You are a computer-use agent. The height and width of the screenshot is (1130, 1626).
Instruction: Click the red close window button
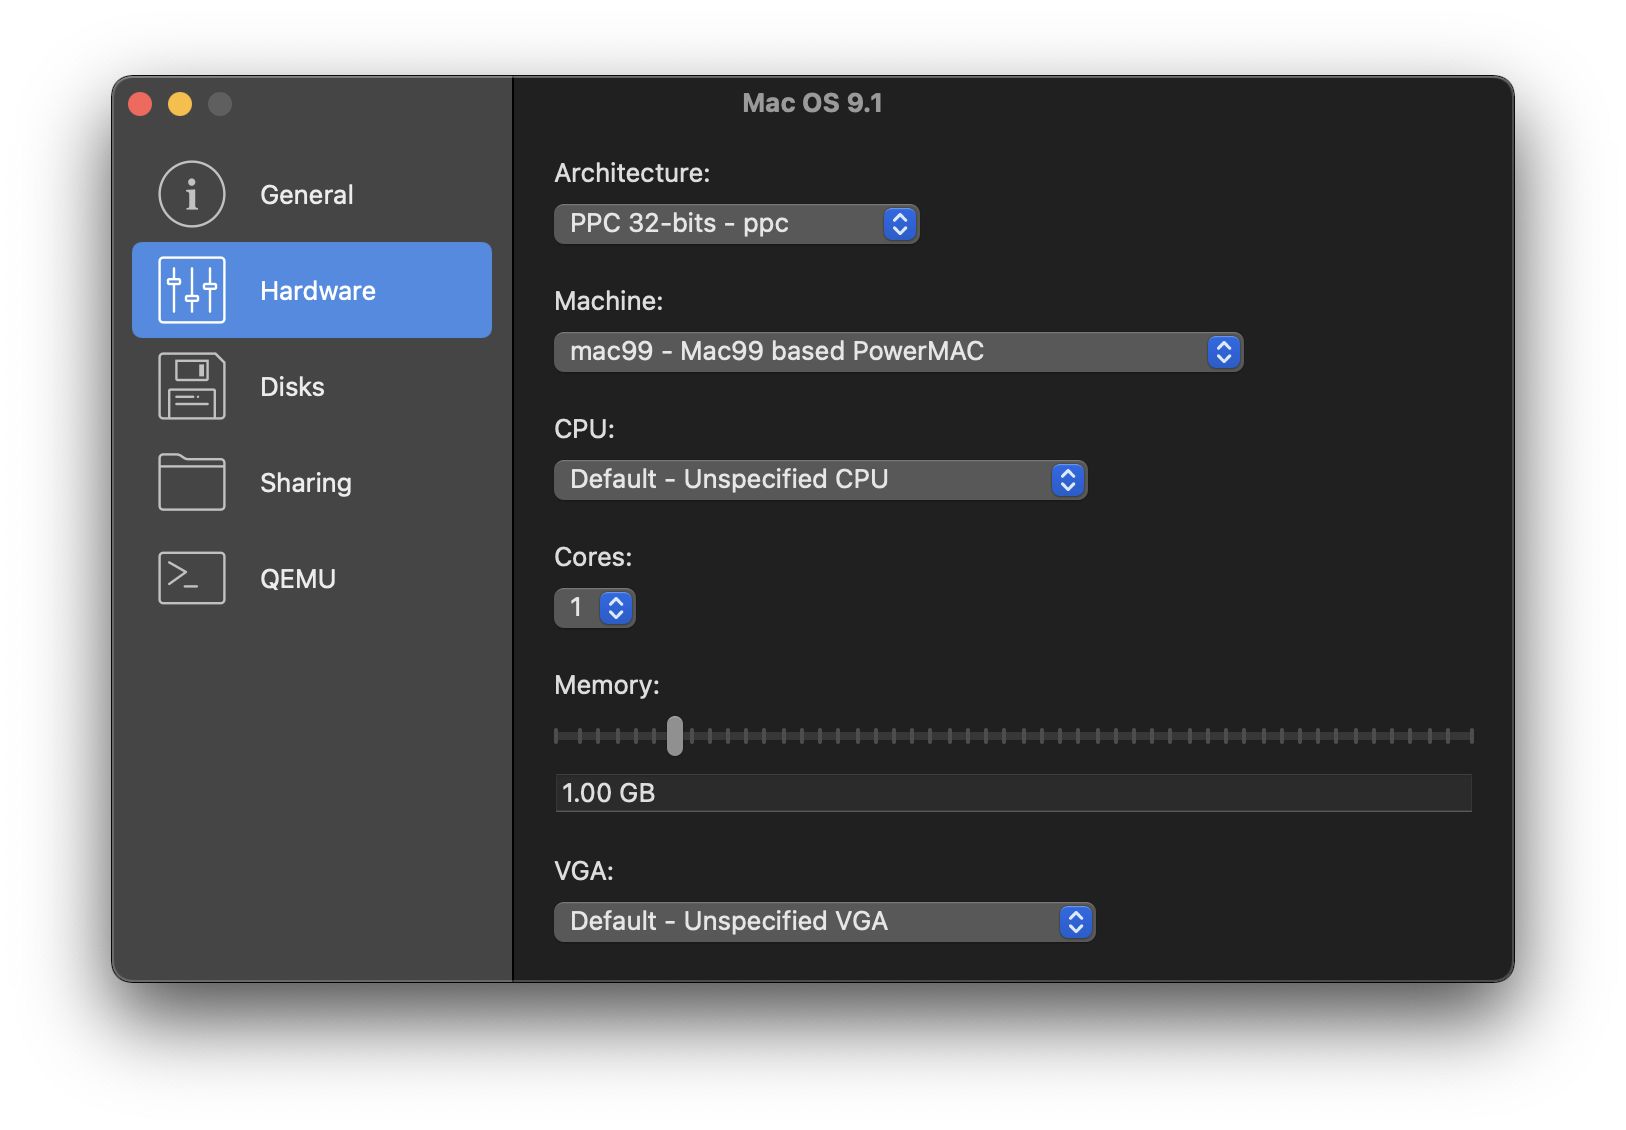point(140,104)
